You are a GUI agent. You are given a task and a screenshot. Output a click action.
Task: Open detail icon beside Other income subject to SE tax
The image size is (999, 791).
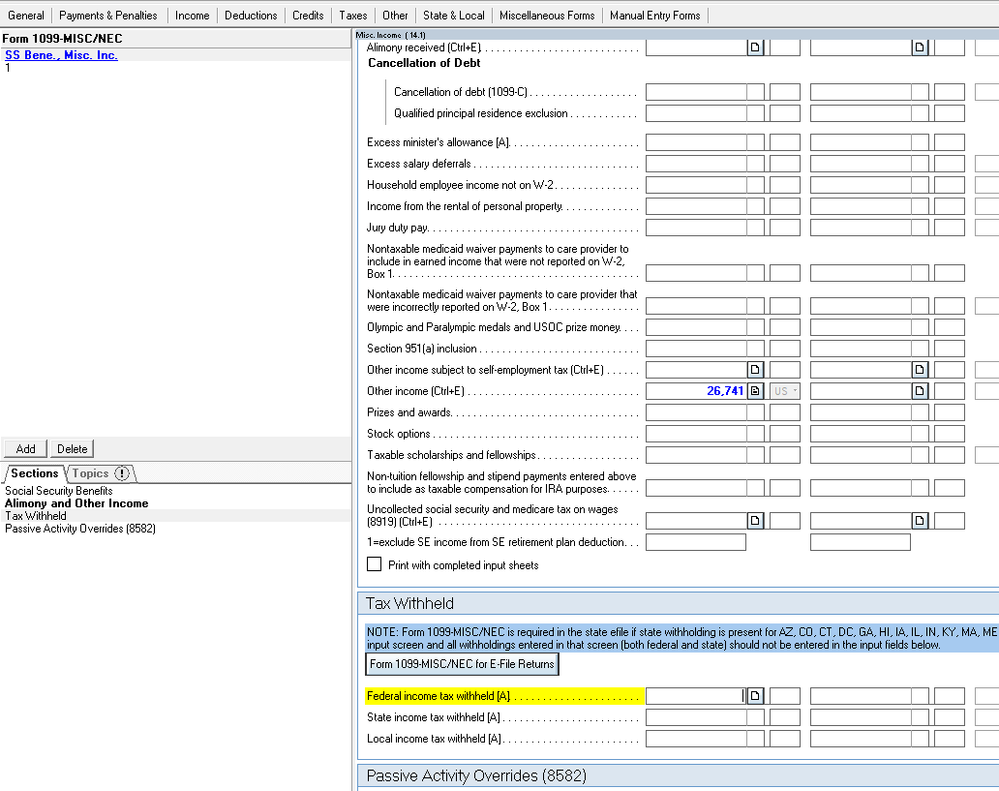[755, 369]
